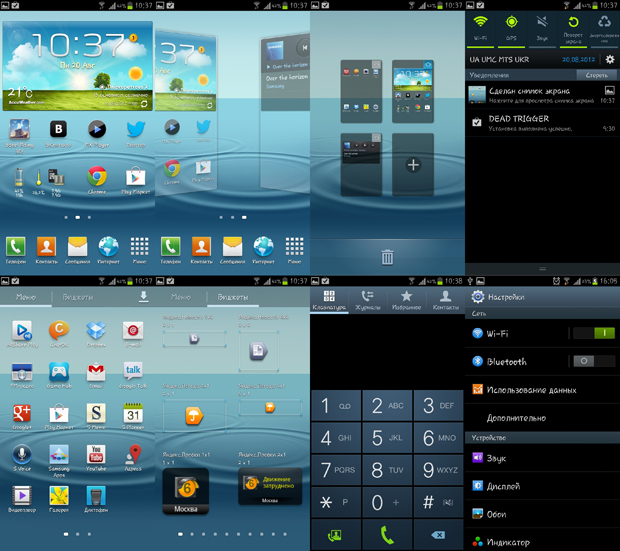Switch to the Журналы call logs tab

(x=368, y=300)
